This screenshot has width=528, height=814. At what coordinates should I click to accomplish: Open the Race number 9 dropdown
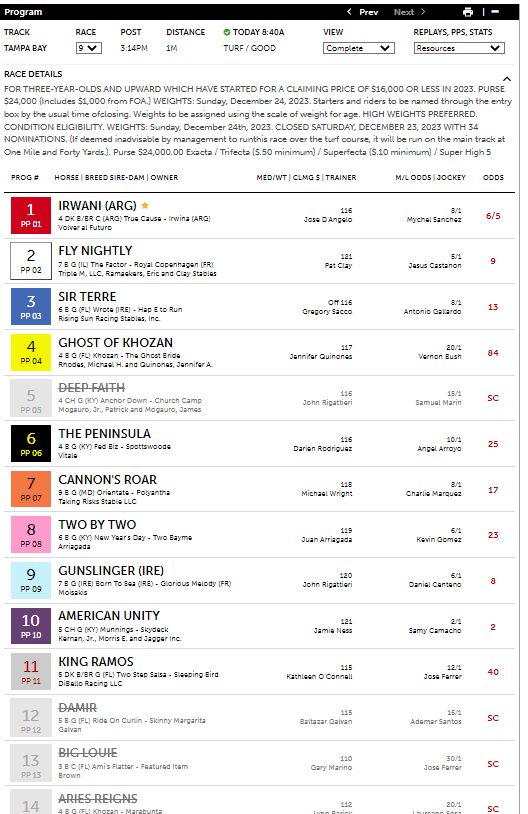pyautogui.click(x=89, y=48)
